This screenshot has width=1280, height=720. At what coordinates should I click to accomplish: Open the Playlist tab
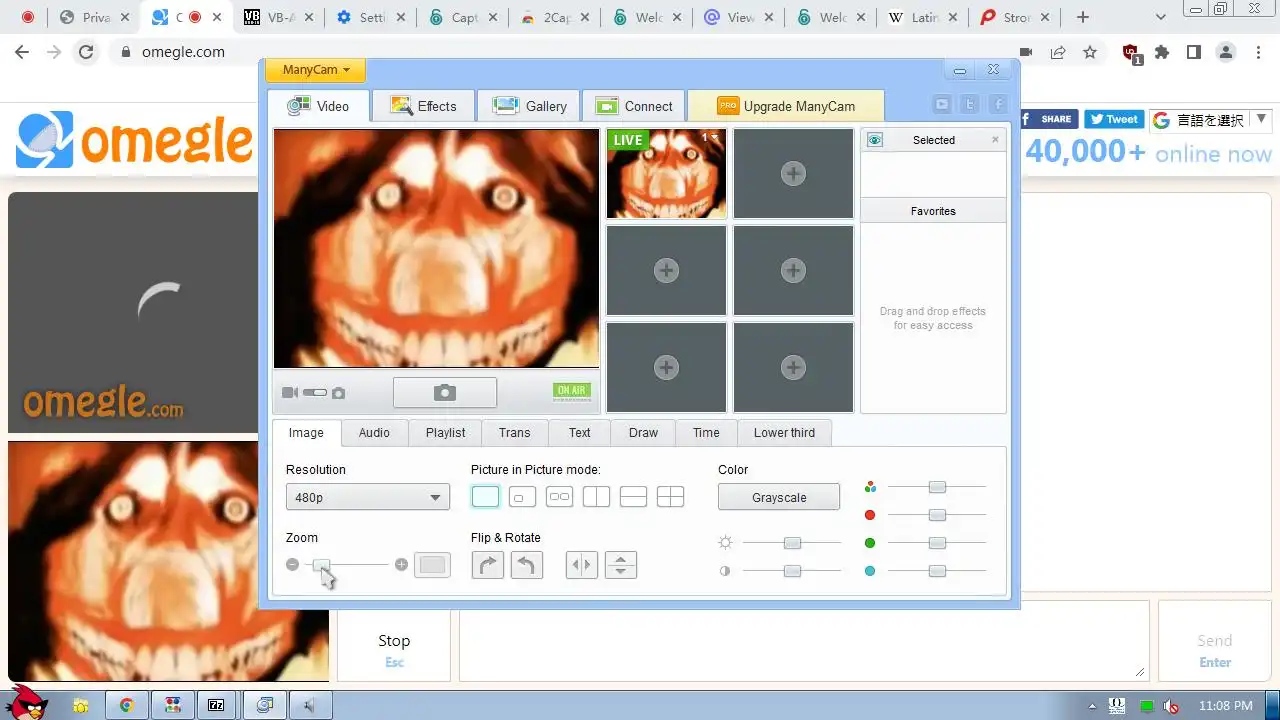[445, 433]
